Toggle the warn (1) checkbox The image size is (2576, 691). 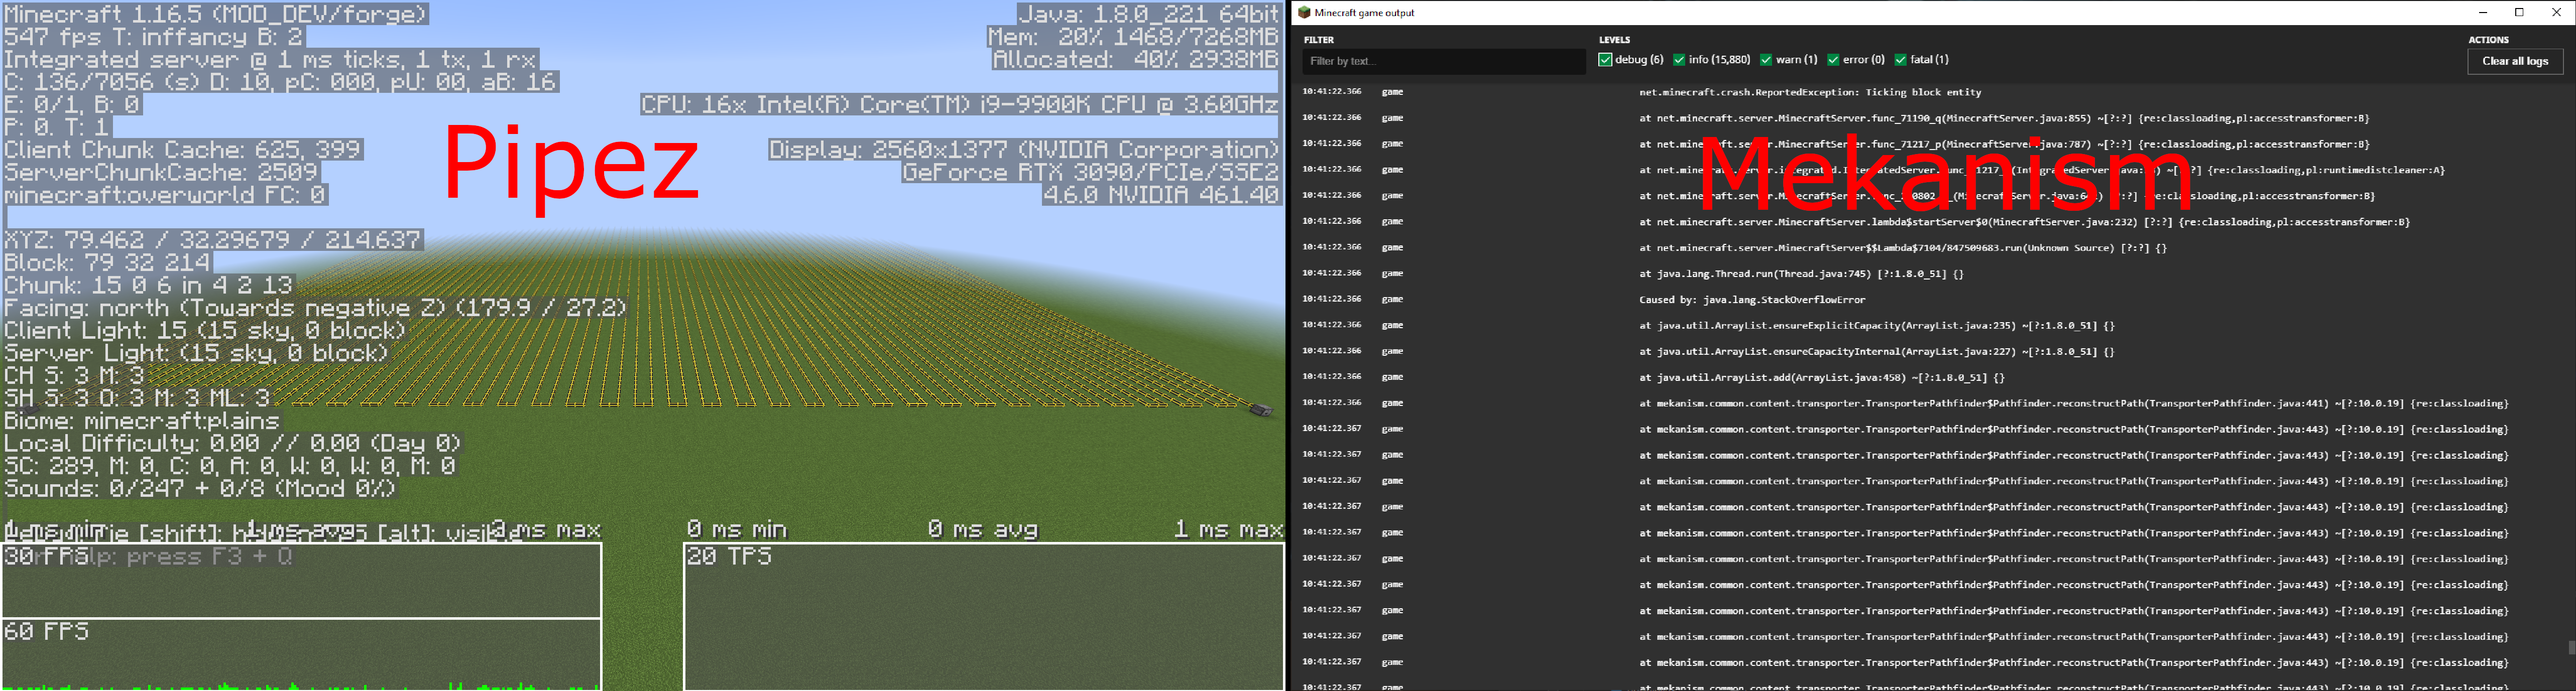point(1766,59)
